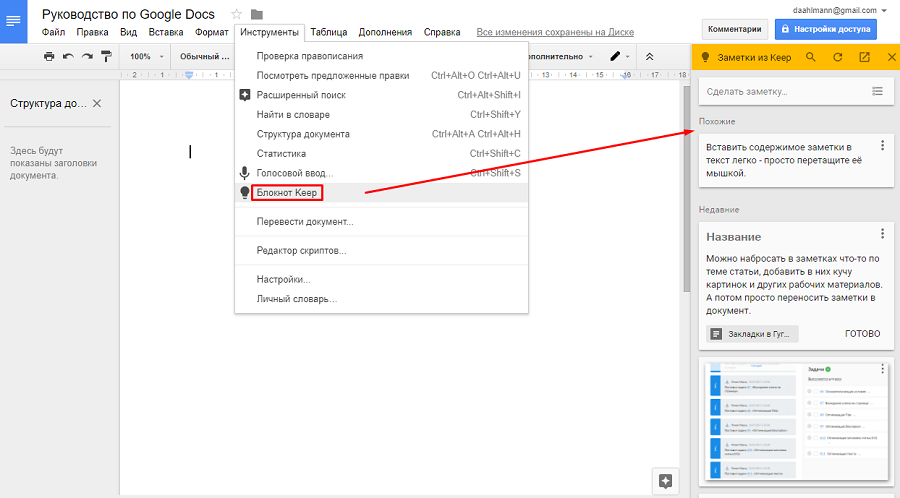Select 'Блокнот Keep' menu entry
The image size is (900, 498).
point(381,193)
